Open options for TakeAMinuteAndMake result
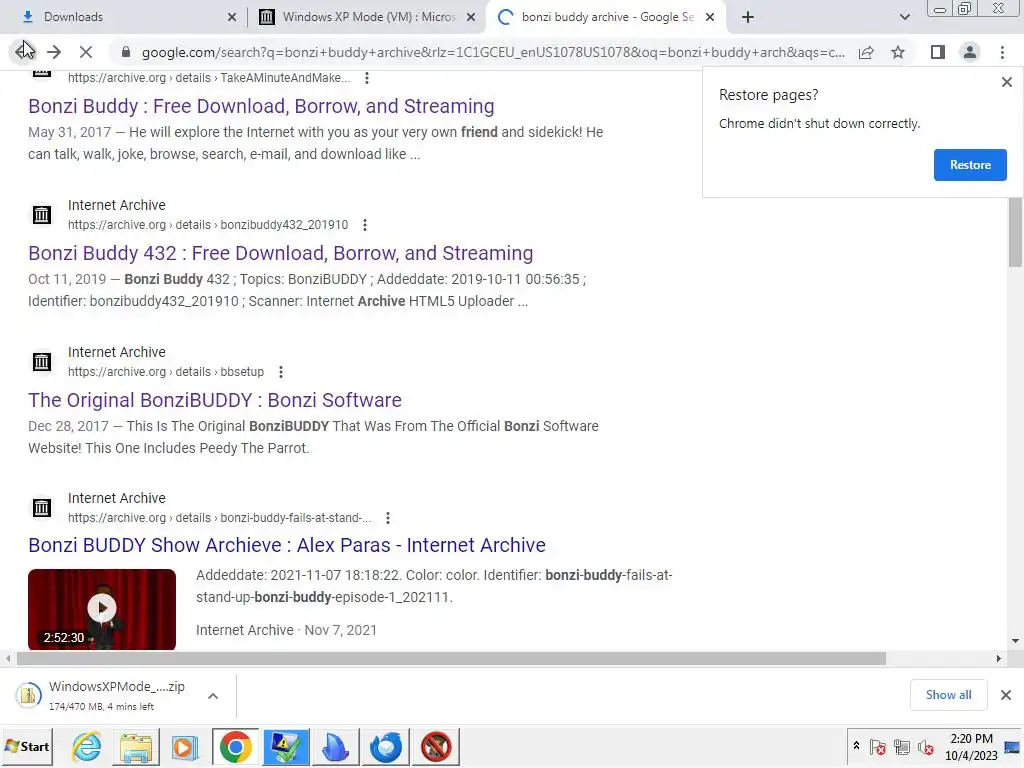1024x768 pixels. (367, 78)
